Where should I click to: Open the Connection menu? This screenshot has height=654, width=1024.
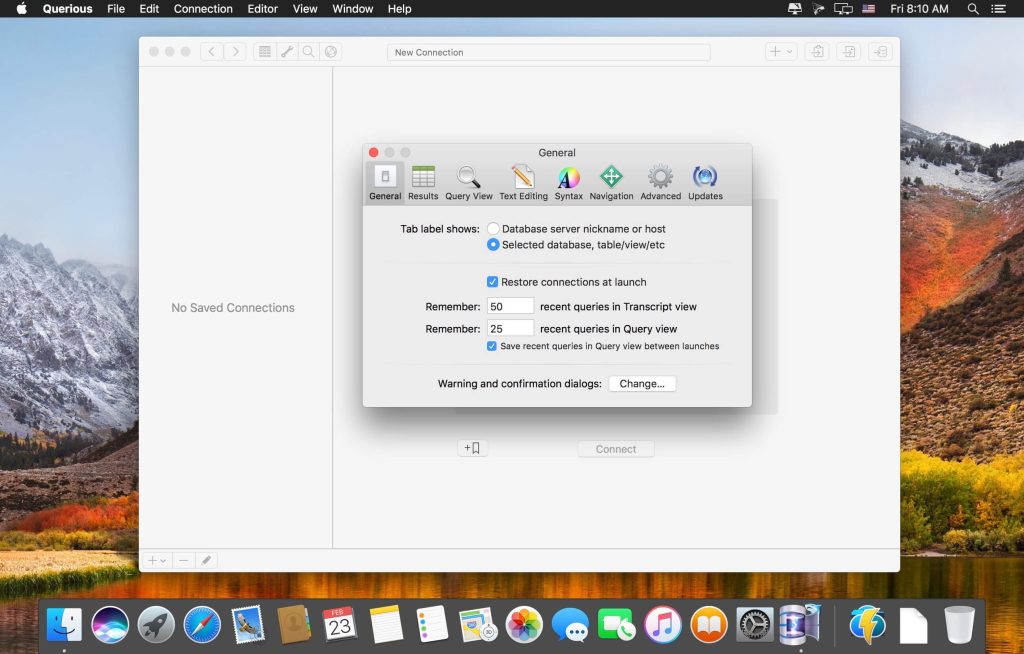tap(203, 9)
